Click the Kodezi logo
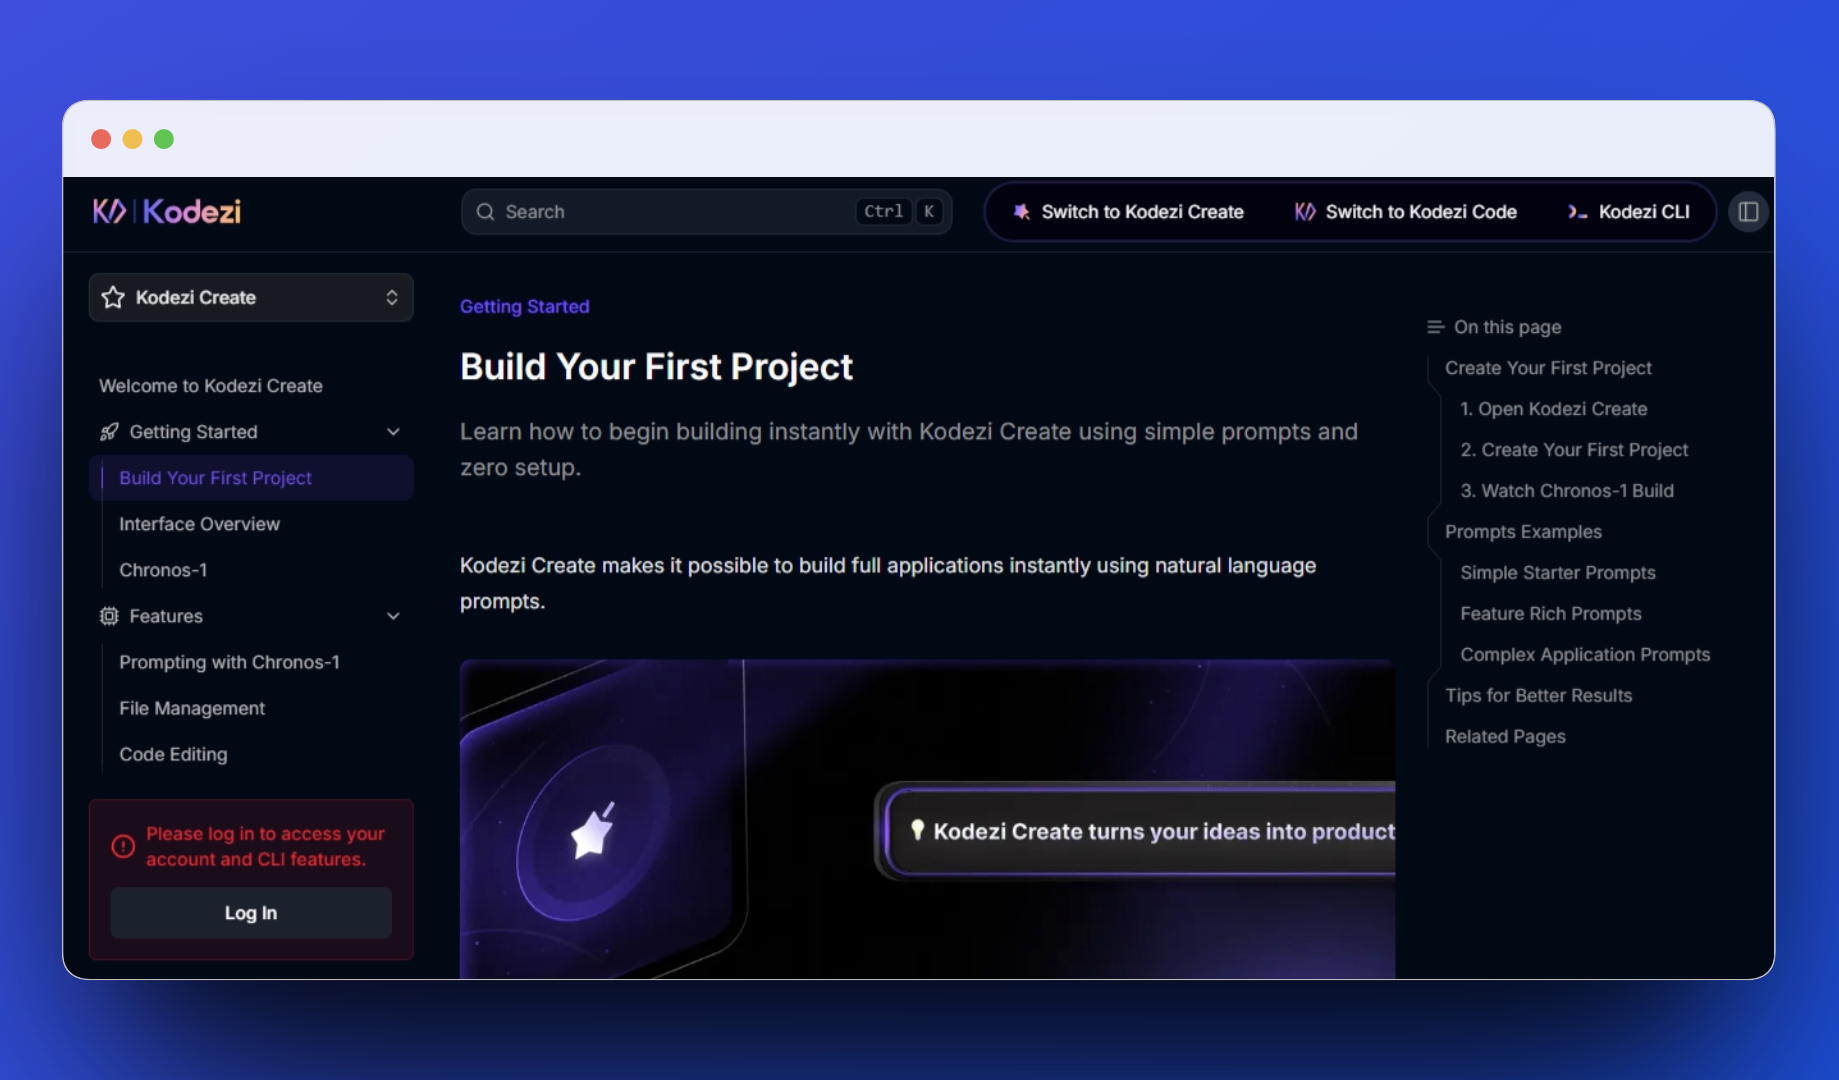 [167, 211]
